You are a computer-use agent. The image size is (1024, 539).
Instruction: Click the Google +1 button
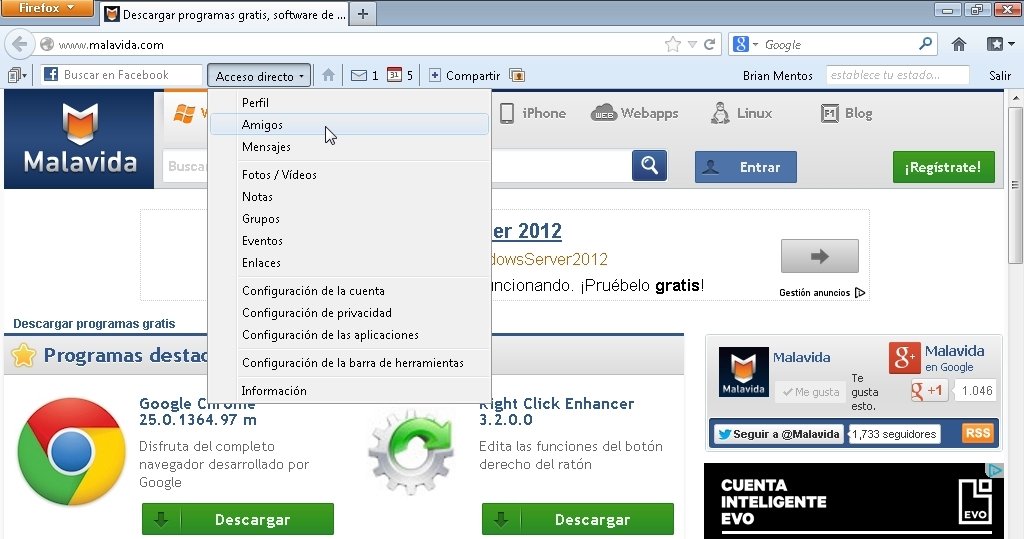[928, 391]
